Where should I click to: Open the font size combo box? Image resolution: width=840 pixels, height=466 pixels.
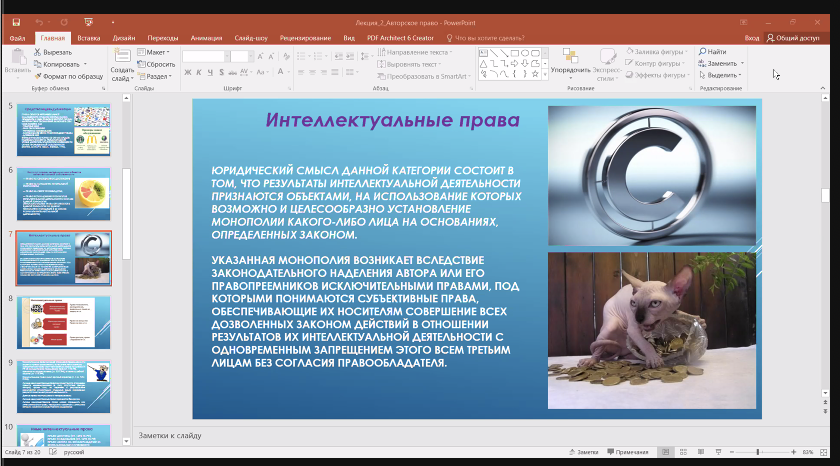click(x=242, y=56)
